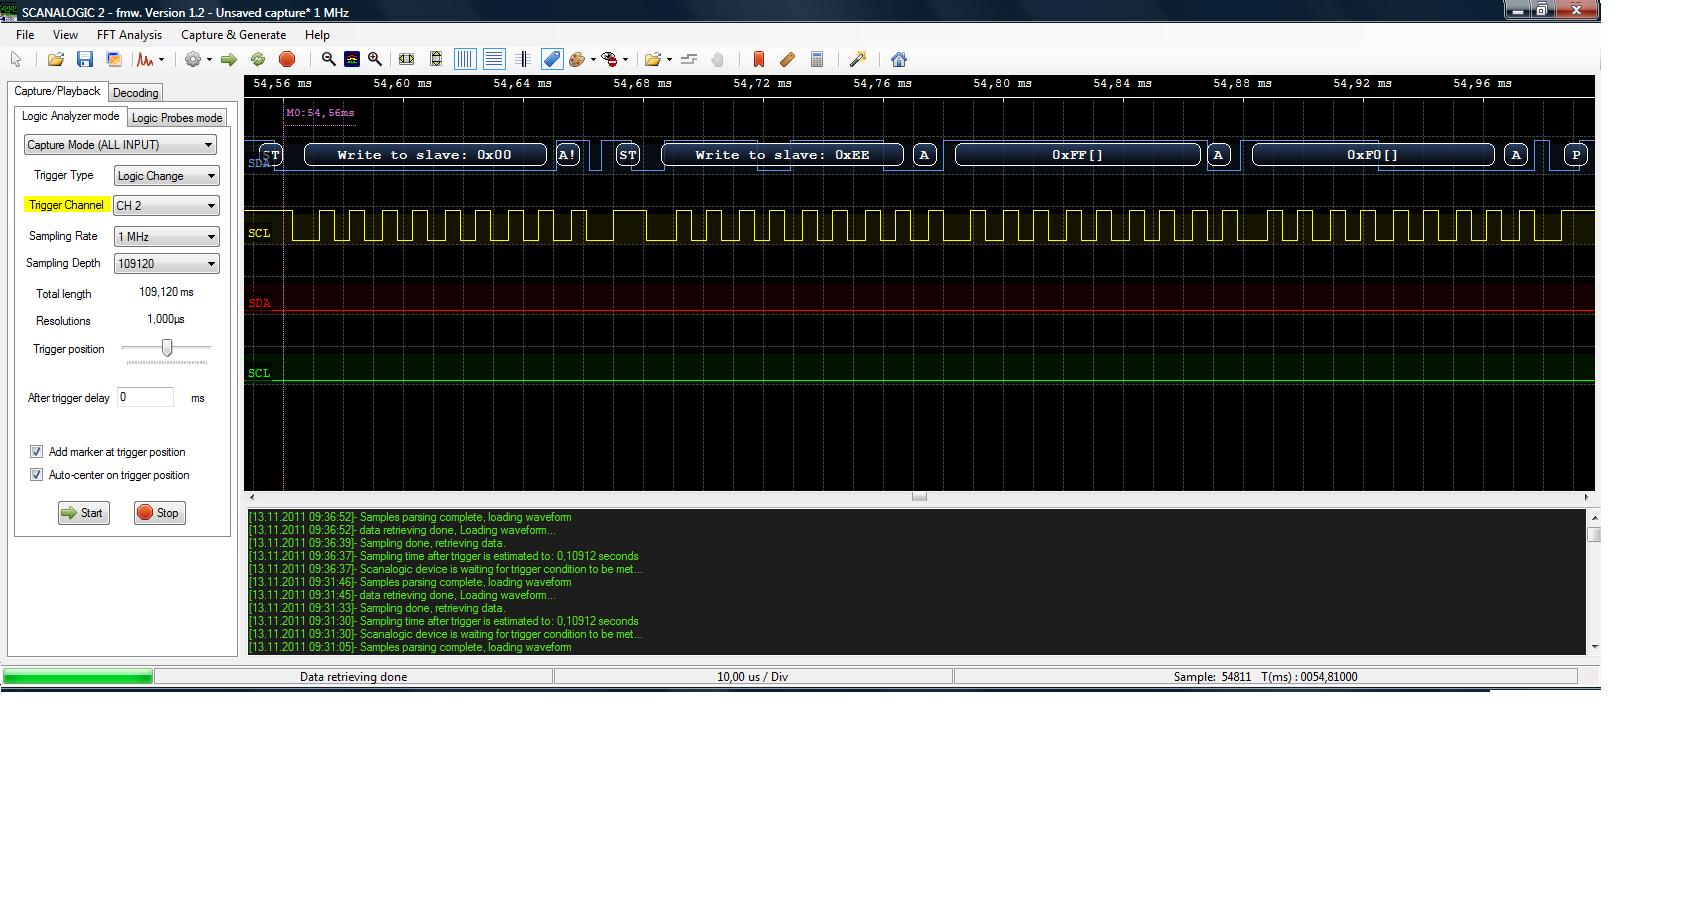
Task: Switch to Logic Probes mode tab
Action: click(x=177, y=118)
